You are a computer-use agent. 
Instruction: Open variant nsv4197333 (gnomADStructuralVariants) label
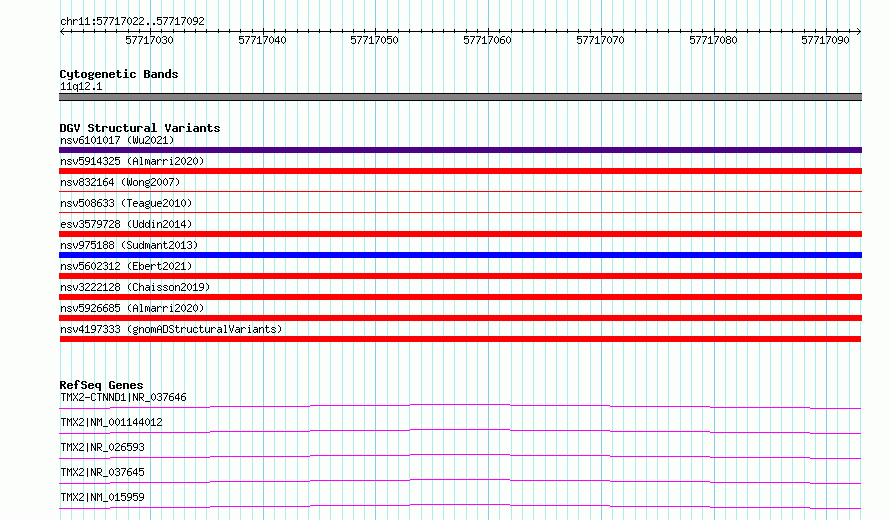click(171, 329)
